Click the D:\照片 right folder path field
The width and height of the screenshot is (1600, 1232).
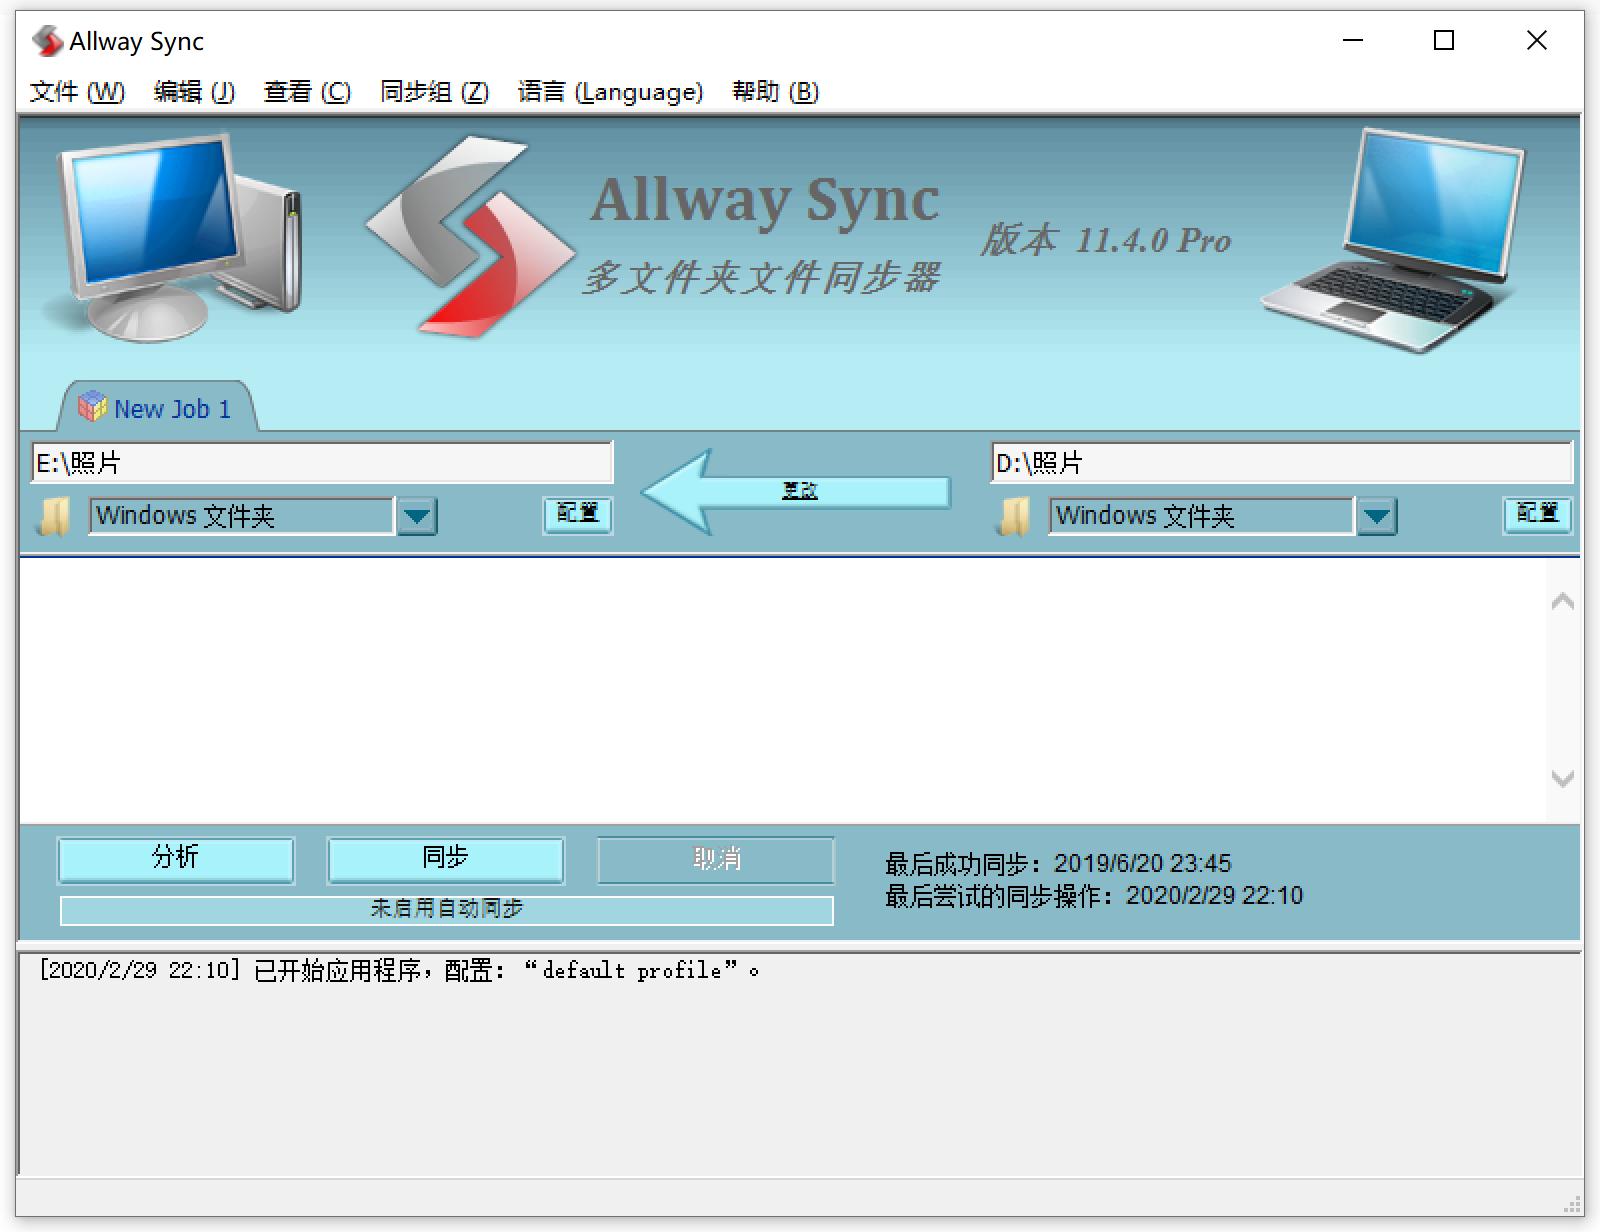point(1282,463)
